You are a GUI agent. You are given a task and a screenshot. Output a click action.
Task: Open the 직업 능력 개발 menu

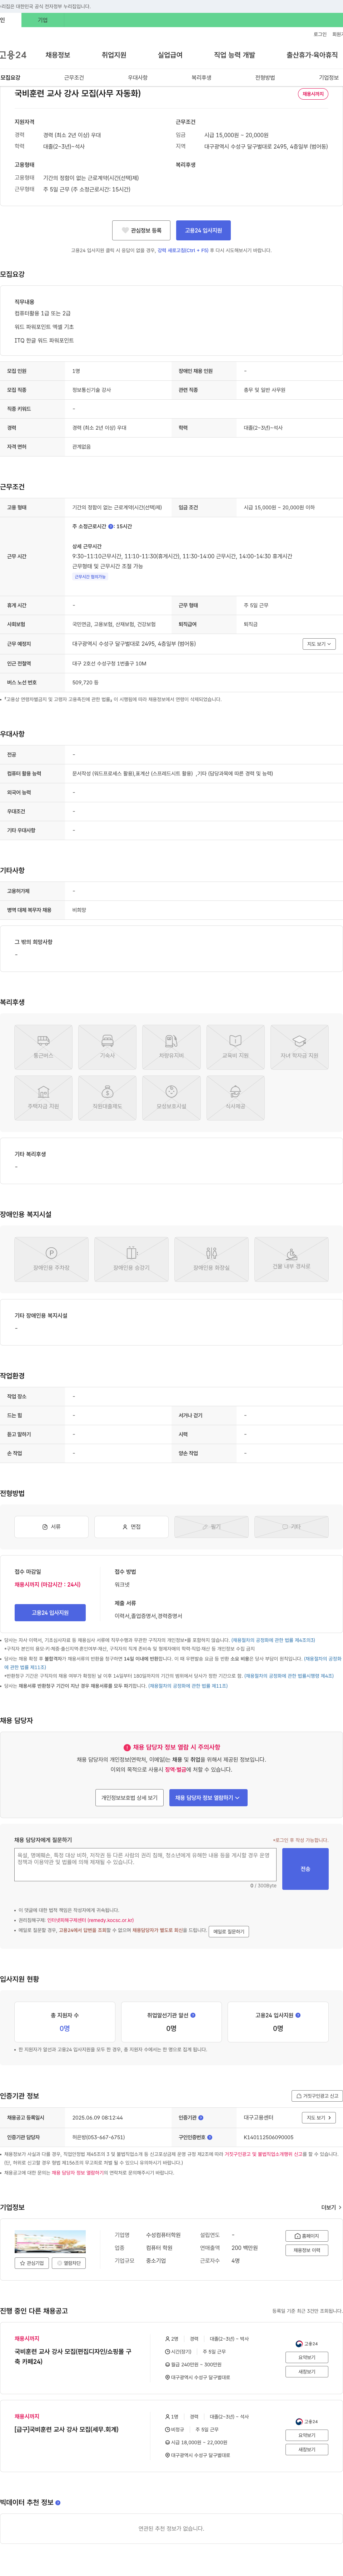click(x=234, y=55)
